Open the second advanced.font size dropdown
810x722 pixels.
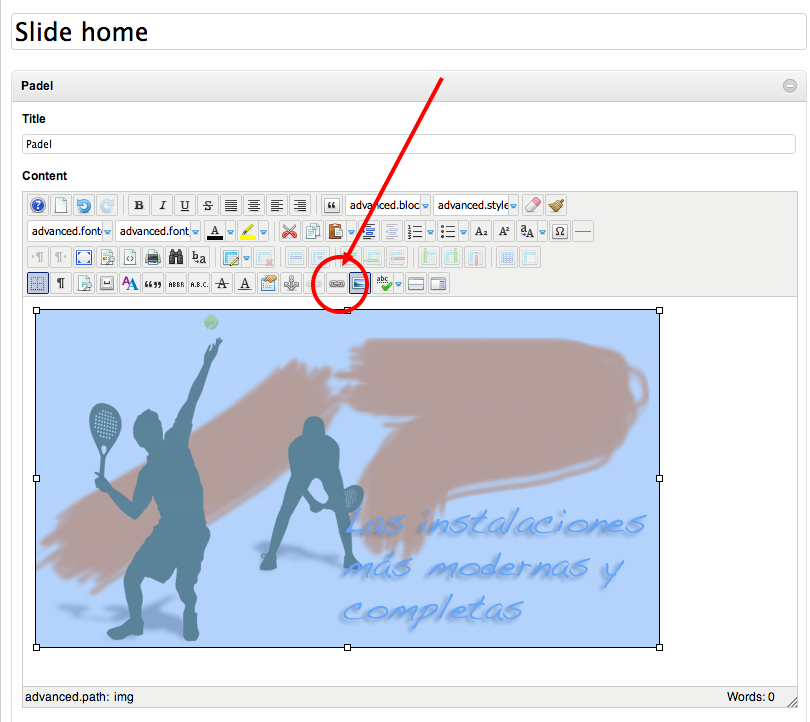click(x=158, y=231)
